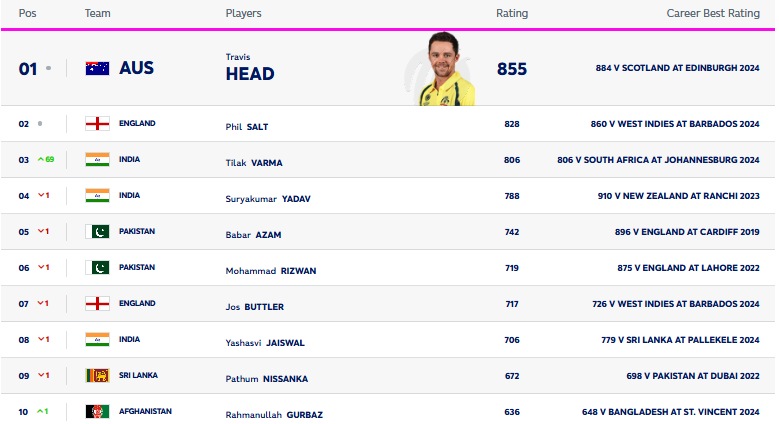Click the Rating column header
The width and height of the screenshot is (779, 424).
click(x=512, y=14)
